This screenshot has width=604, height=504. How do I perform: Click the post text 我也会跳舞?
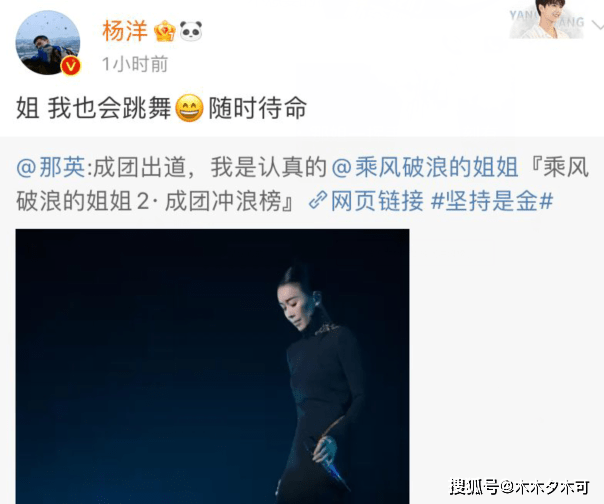coord(109,108)
